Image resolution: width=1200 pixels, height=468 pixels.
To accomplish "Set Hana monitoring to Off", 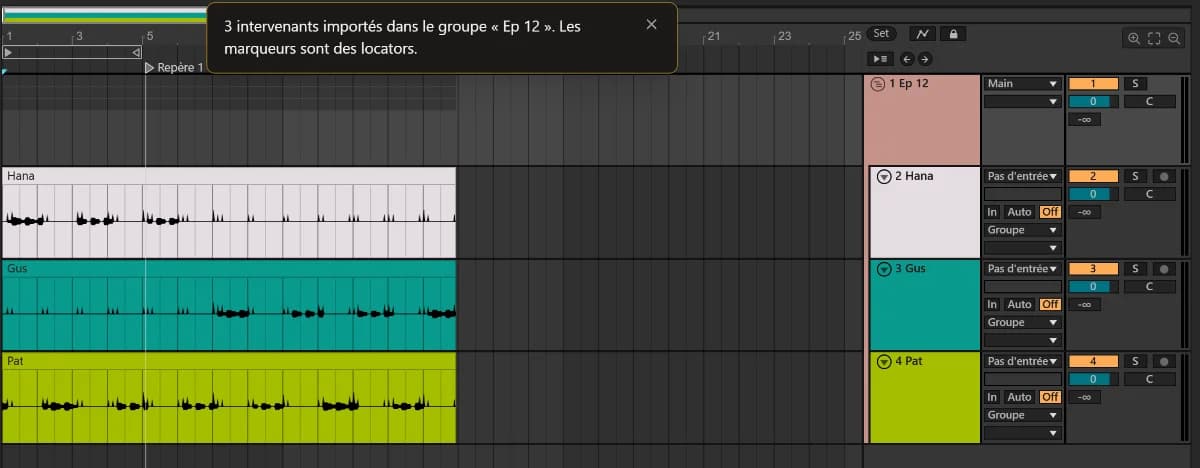I will pos(1050,212).
